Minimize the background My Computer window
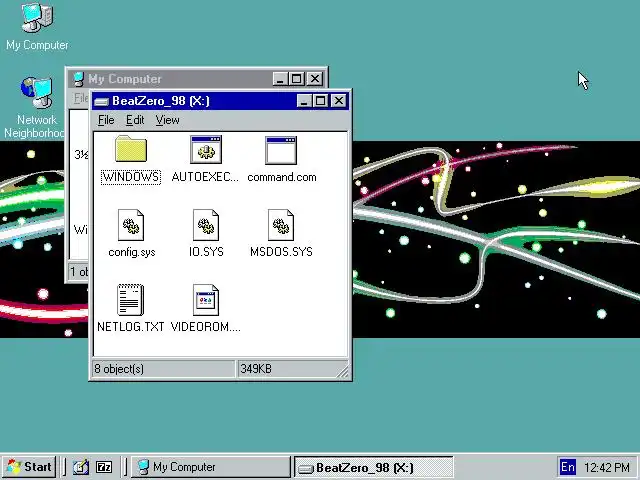This screenshot has width=640, height=480. [x=280, y=79]
